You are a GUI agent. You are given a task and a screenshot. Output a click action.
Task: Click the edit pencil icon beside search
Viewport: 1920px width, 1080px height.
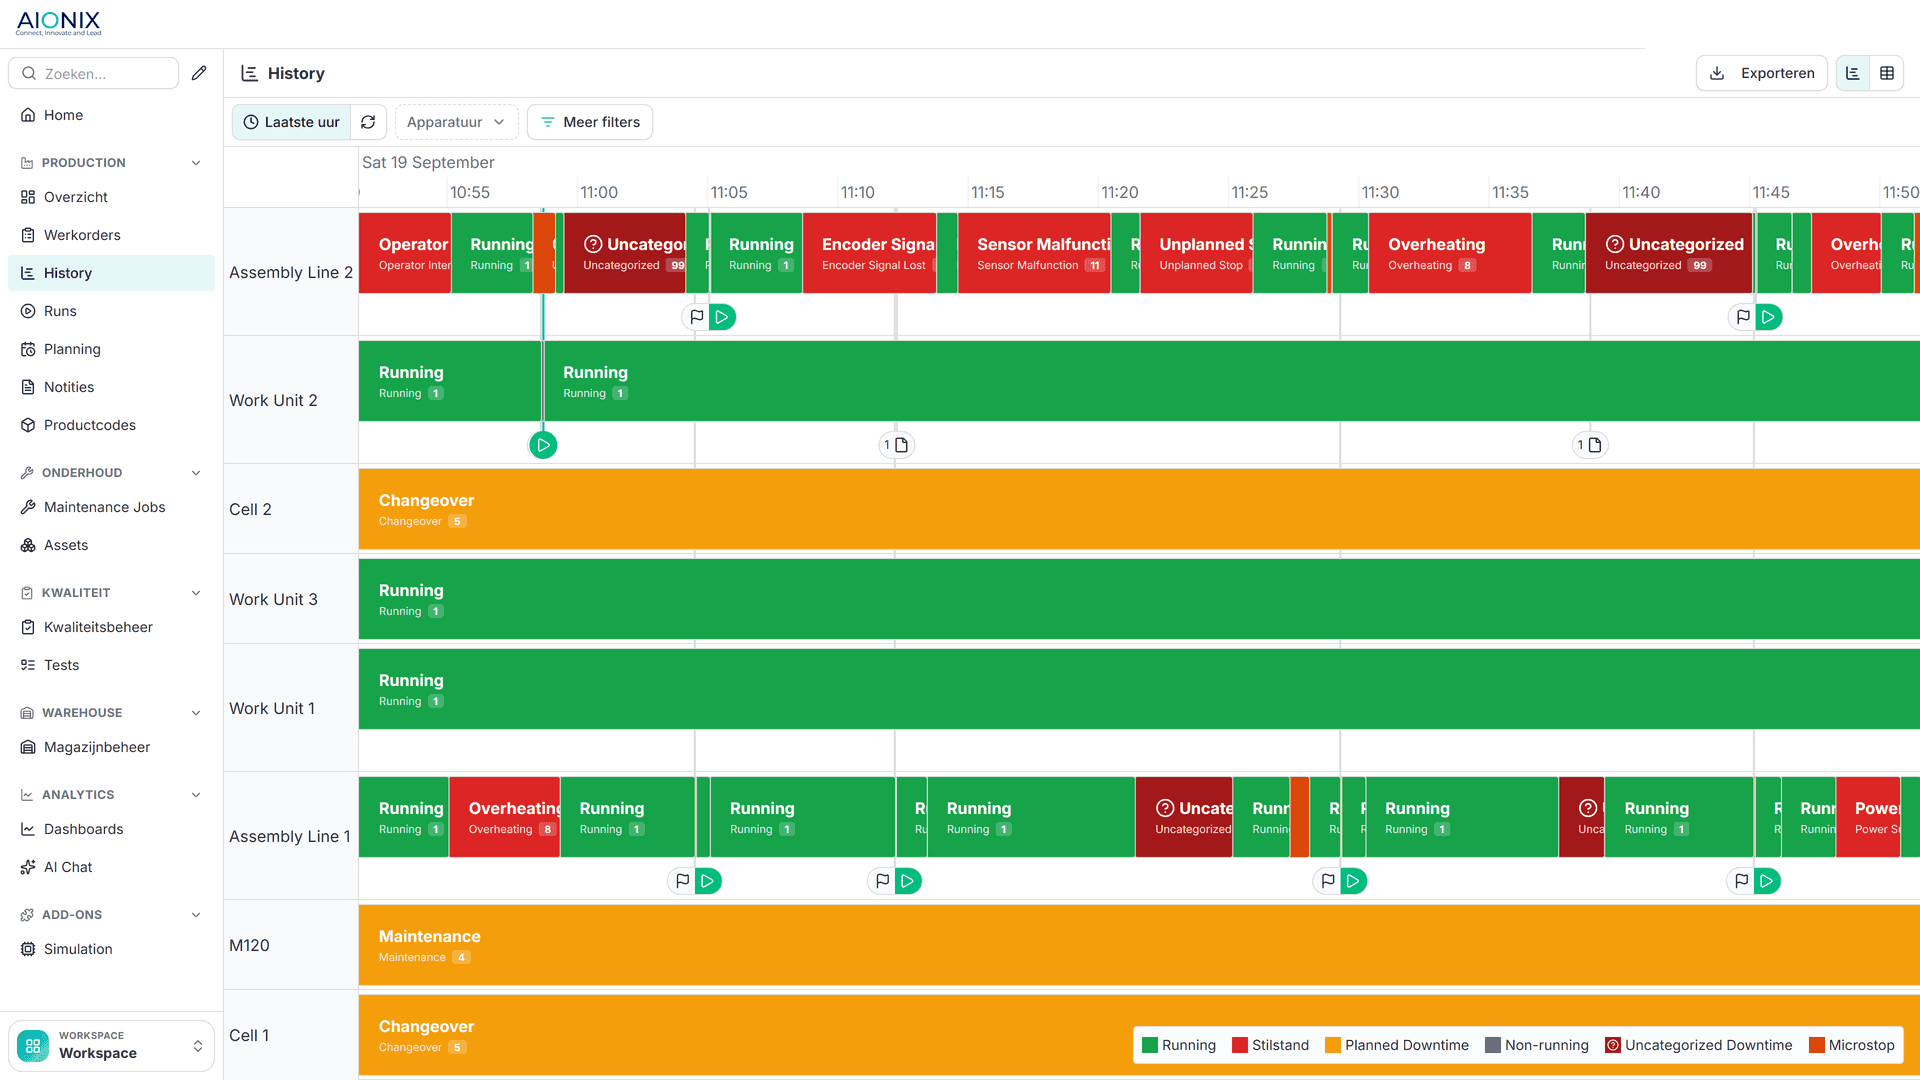tap(199, 73)
